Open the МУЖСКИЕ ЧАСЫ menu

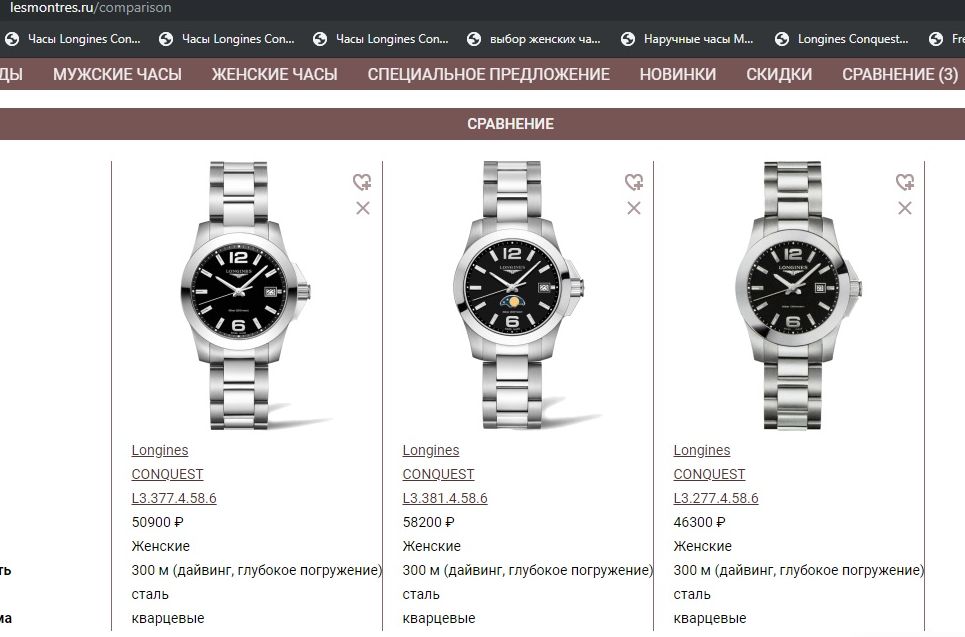pos(117,74)
